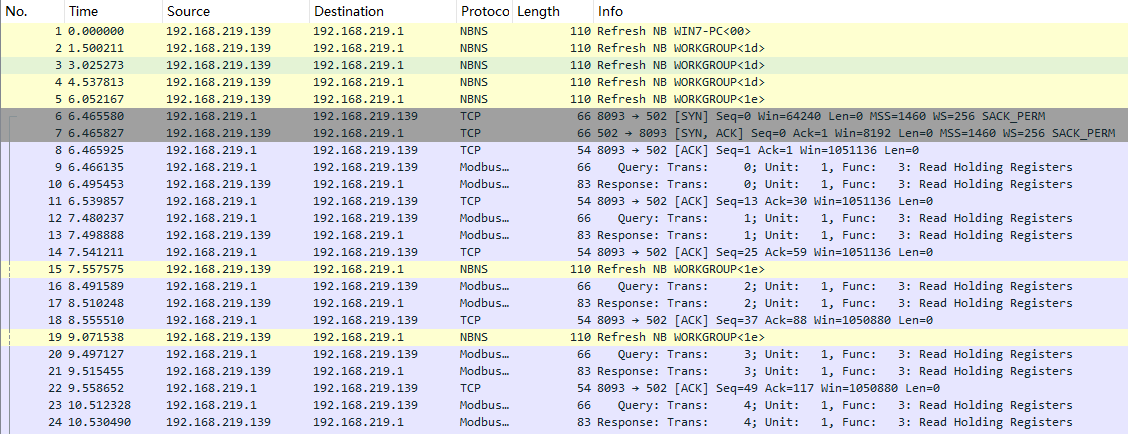This screenshot has height=434, width=1128.
Task: Select Modbus response Trans 3 packet 21
Action: point(564,371)
